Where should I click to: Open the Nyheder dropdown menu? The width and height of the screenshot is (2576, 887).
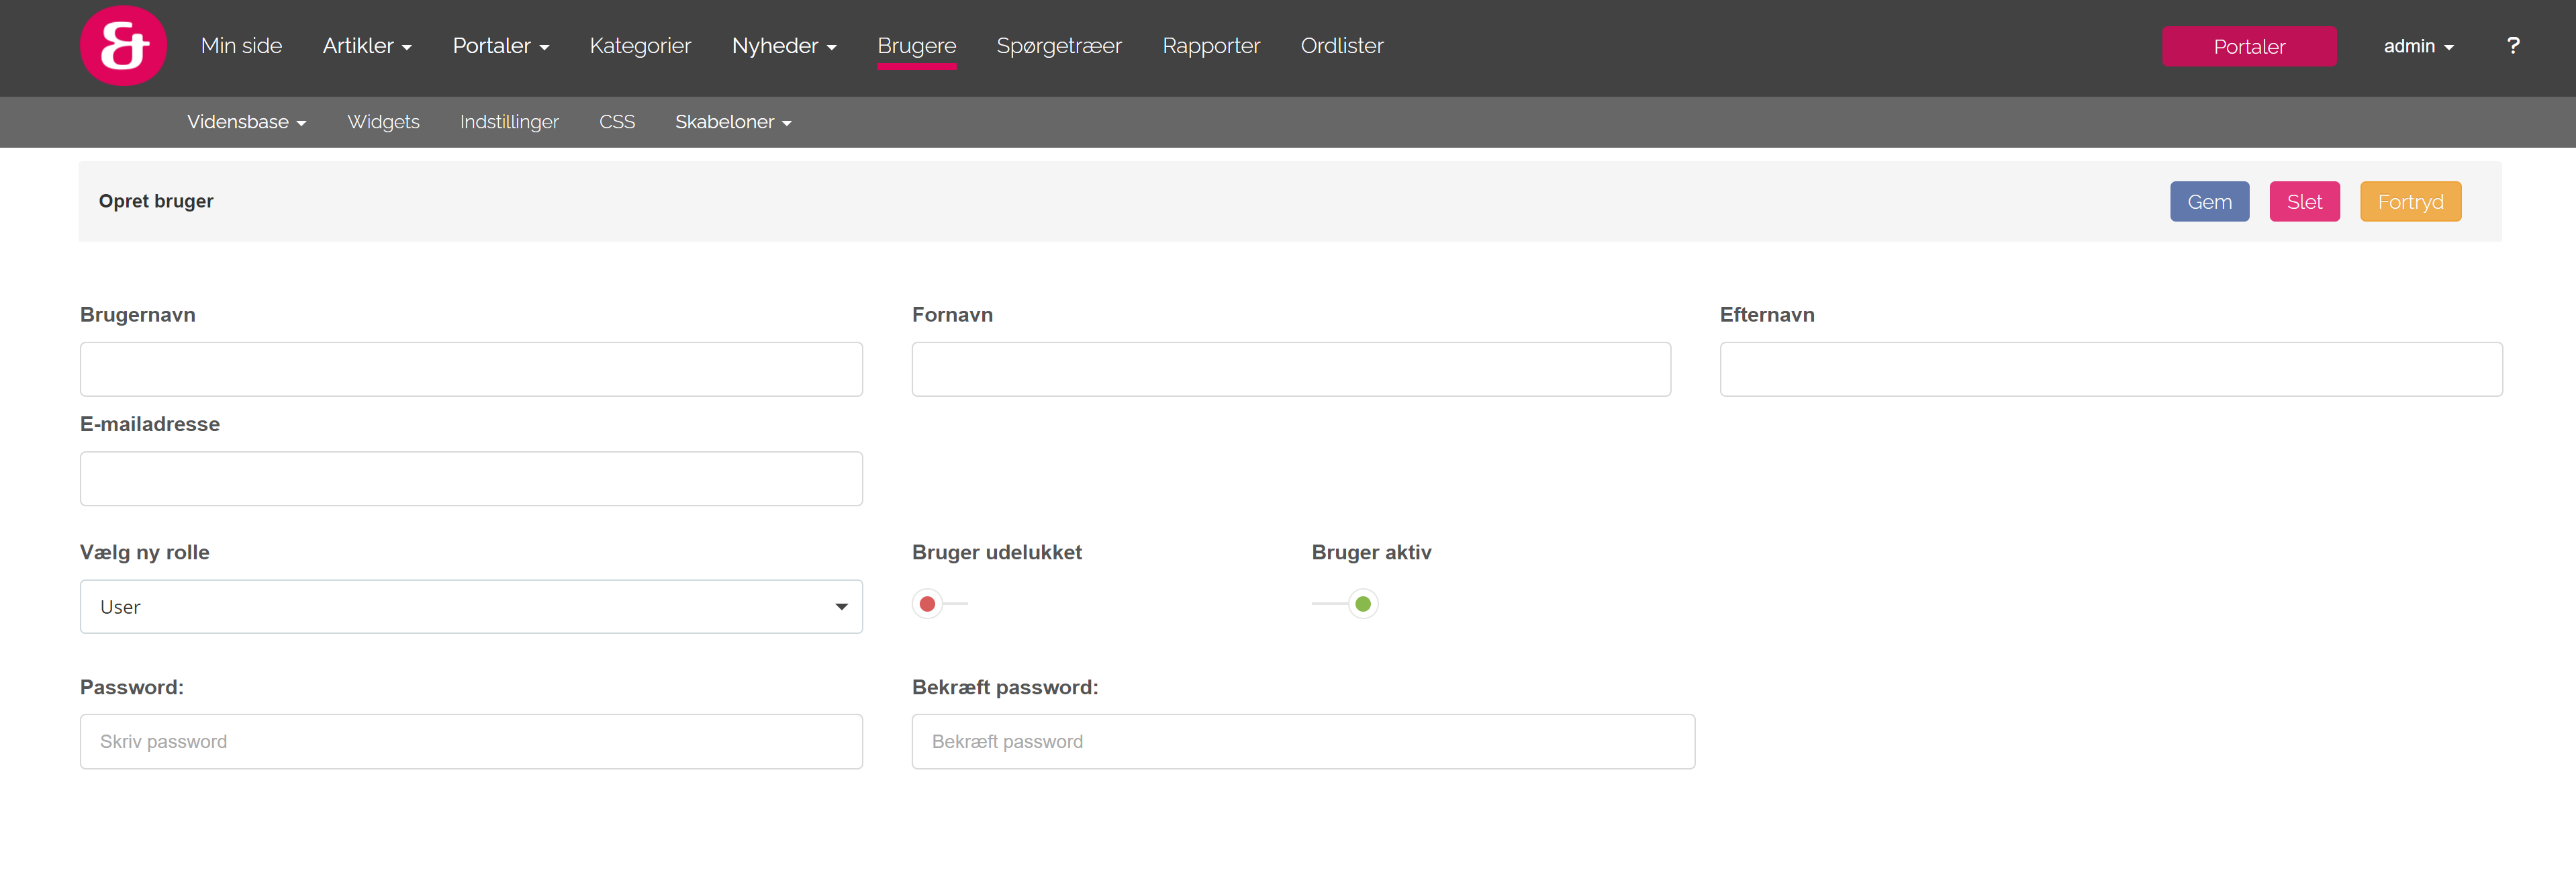783,46
